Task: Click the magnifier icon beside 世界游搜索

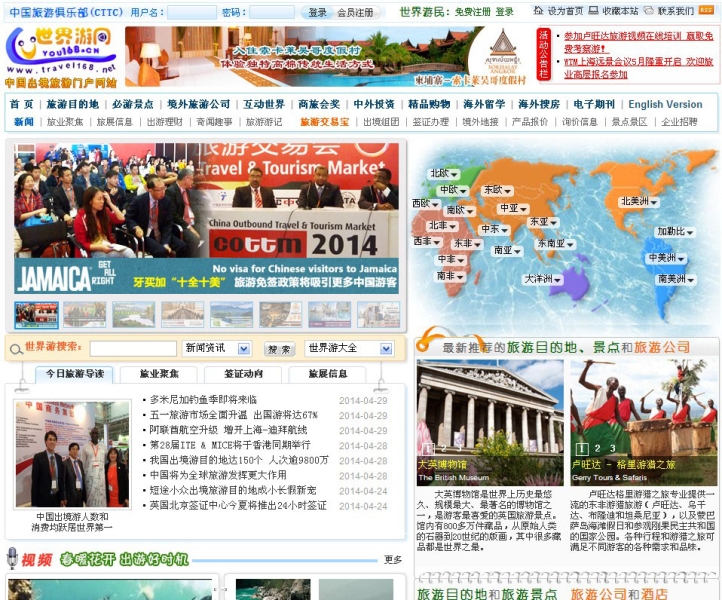Action: click(x=15, y=348)
